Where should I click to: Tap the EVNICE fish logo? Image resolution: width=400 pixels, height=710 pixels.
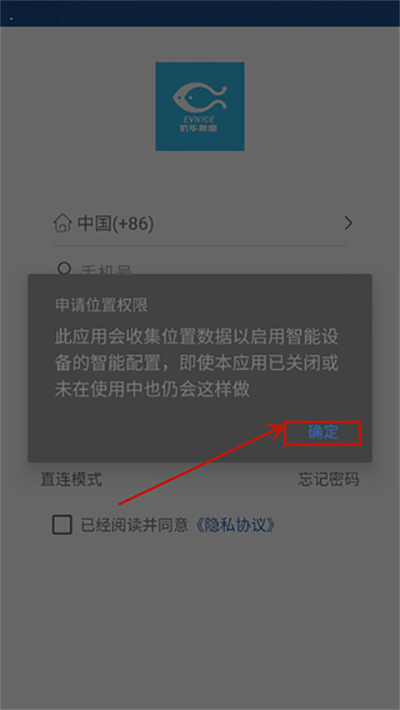(x=200, y=106)
